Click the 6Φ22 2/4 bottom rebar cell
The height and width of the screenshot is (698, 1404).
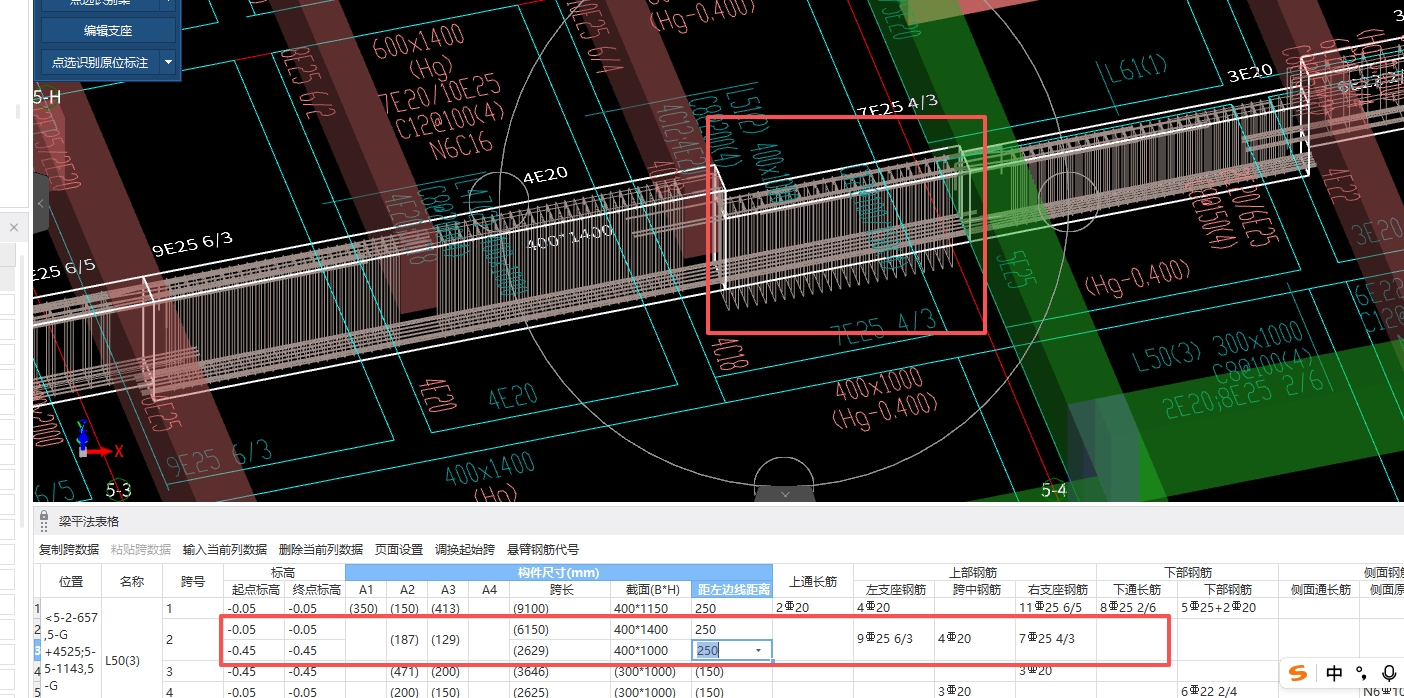pos(1228,691)
